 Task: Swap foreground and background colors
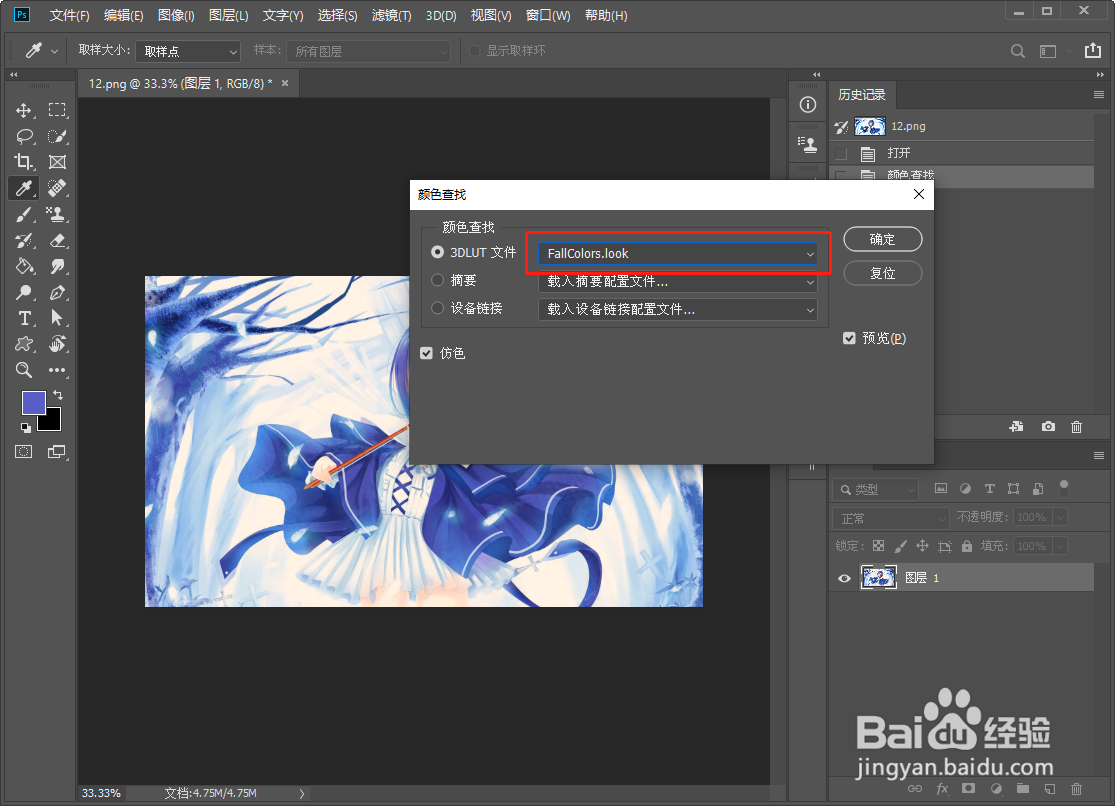click(58, 395)
